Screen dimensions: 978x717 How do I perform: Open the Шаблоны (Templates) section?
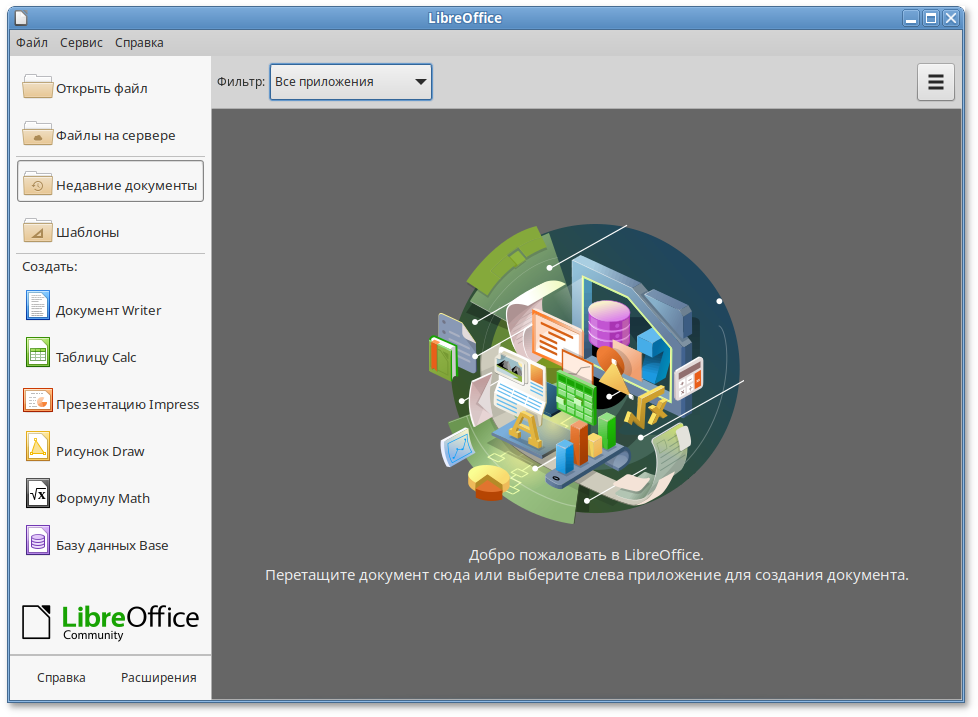88,231
